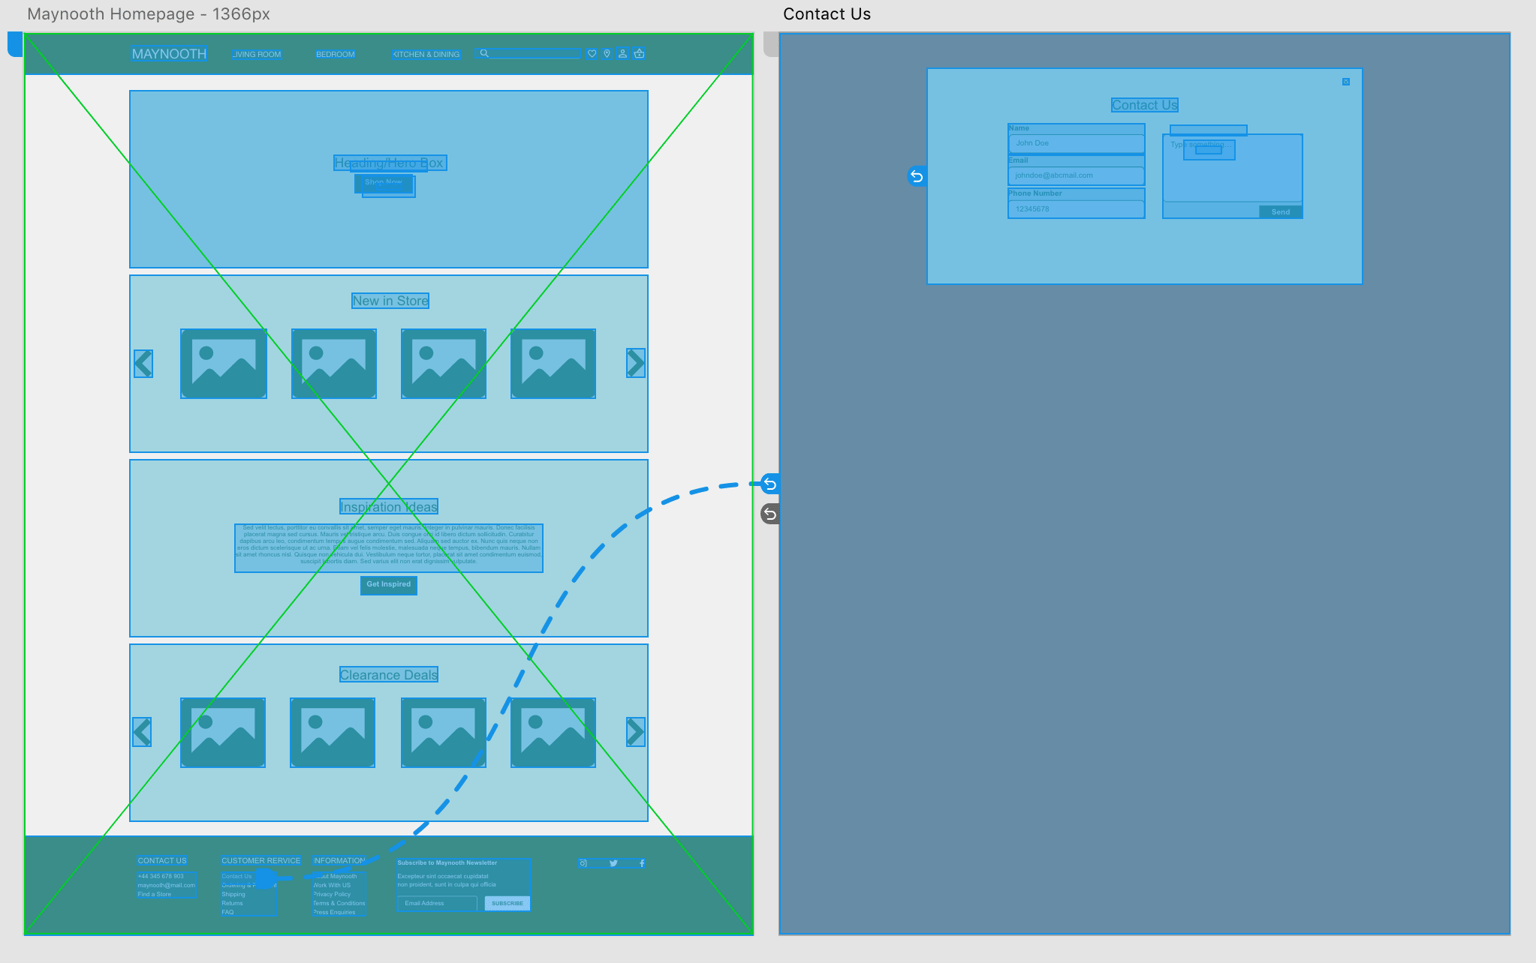Click the +44 345 678 903 phone number
The height and width of the screenshot is (963, 1536).
point(161,877)
